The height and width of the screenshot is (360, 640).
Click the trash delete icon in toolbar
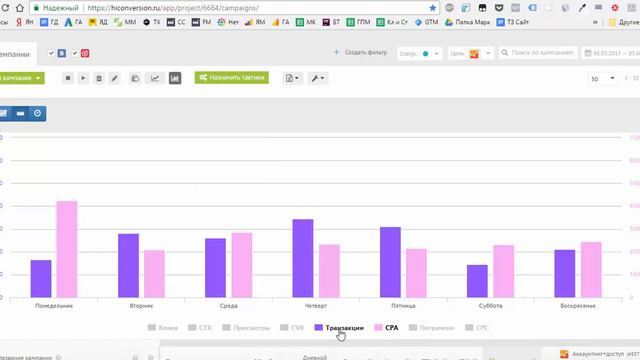[99, 78]
